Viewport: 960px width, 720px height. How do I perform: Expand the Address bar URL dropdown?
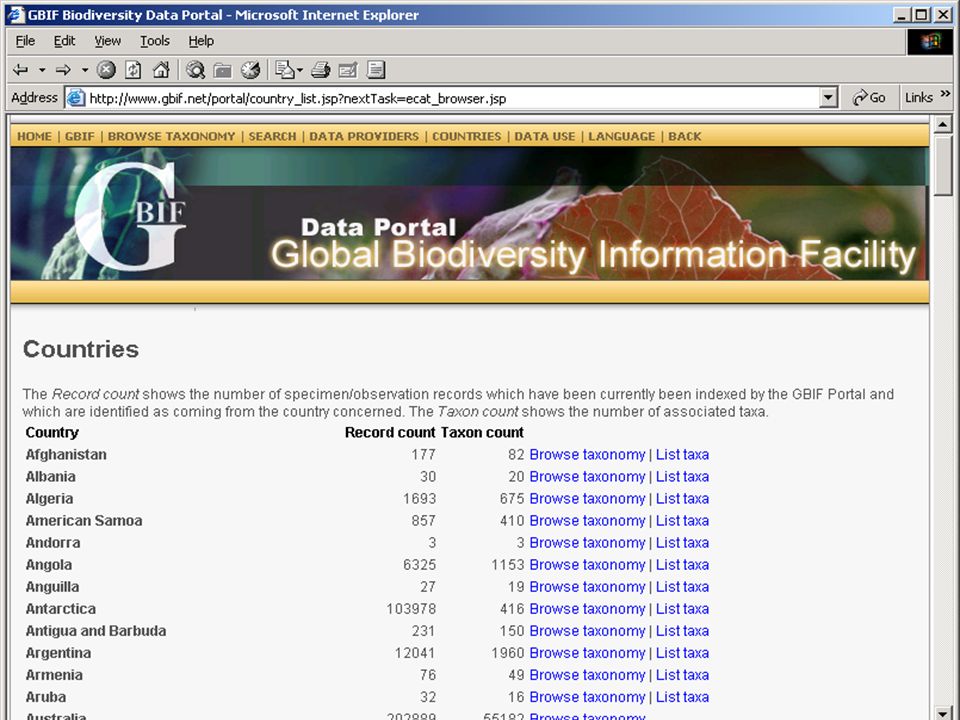coord(828,98)
